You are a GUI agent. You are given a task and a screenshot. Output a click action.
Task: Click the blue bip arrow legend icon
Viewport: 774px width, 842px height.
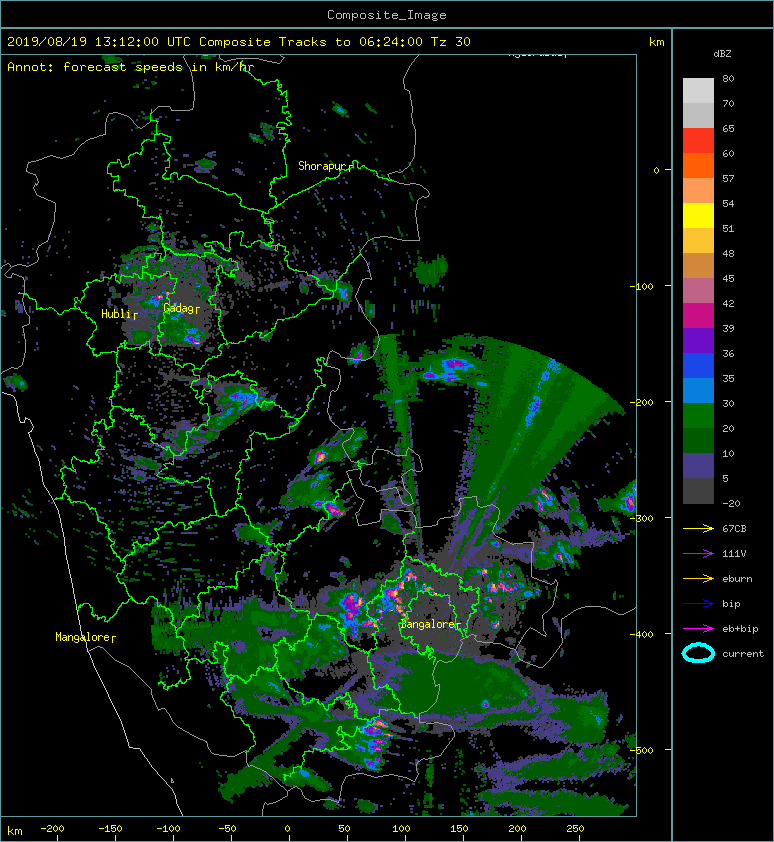[x=698, y=604]
